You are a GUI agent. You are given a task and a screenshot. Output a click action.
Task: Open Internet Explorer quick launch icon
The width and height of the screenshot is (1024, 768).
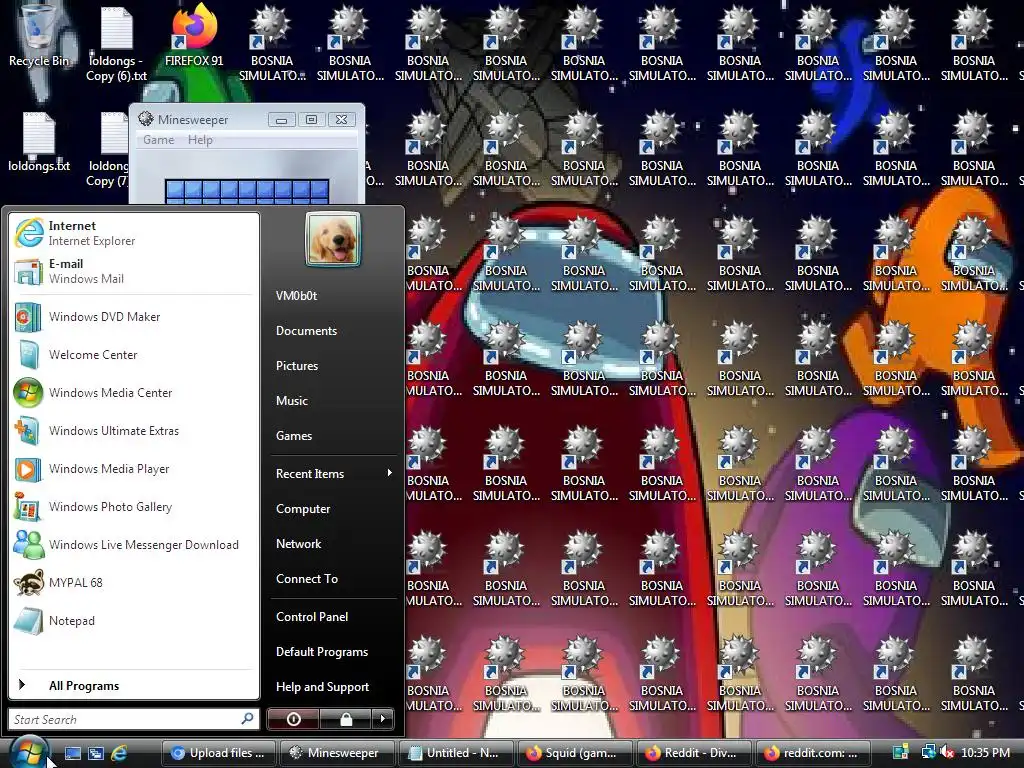[x=119, y=753]
